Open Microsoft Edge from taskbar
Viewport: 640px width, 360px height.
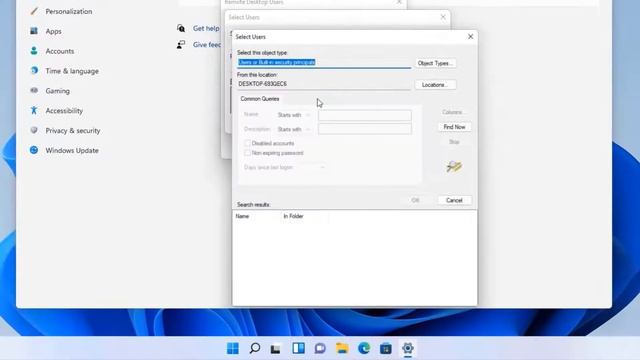[364, 348]
